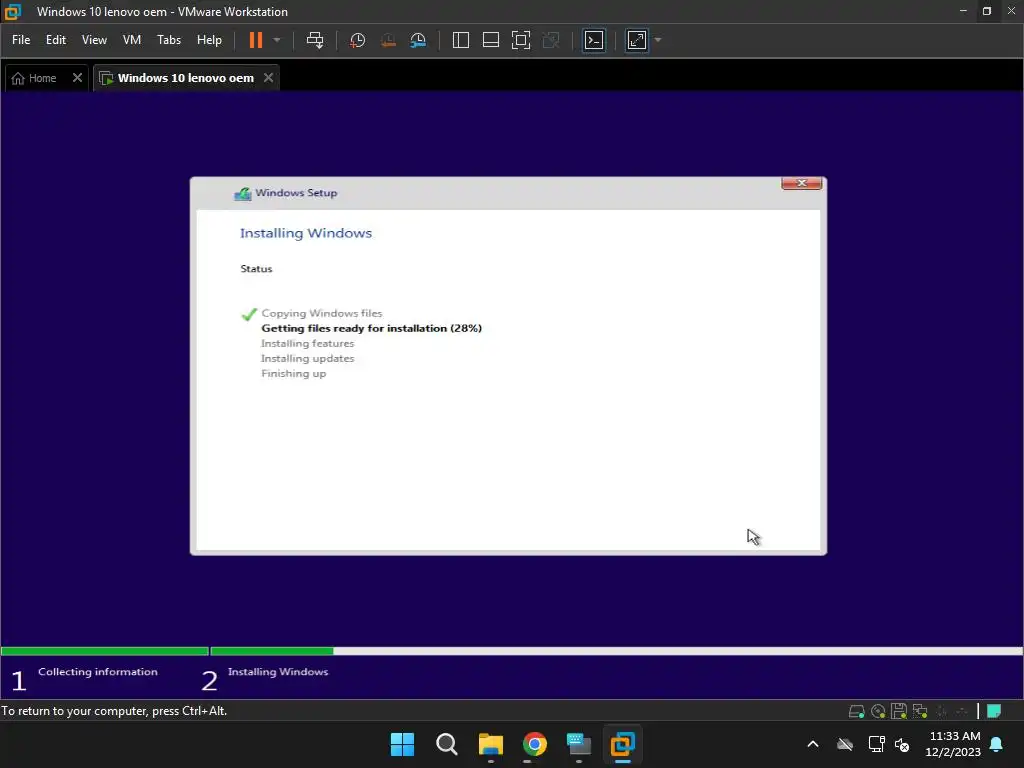Open the Help menu

[209, 40]
